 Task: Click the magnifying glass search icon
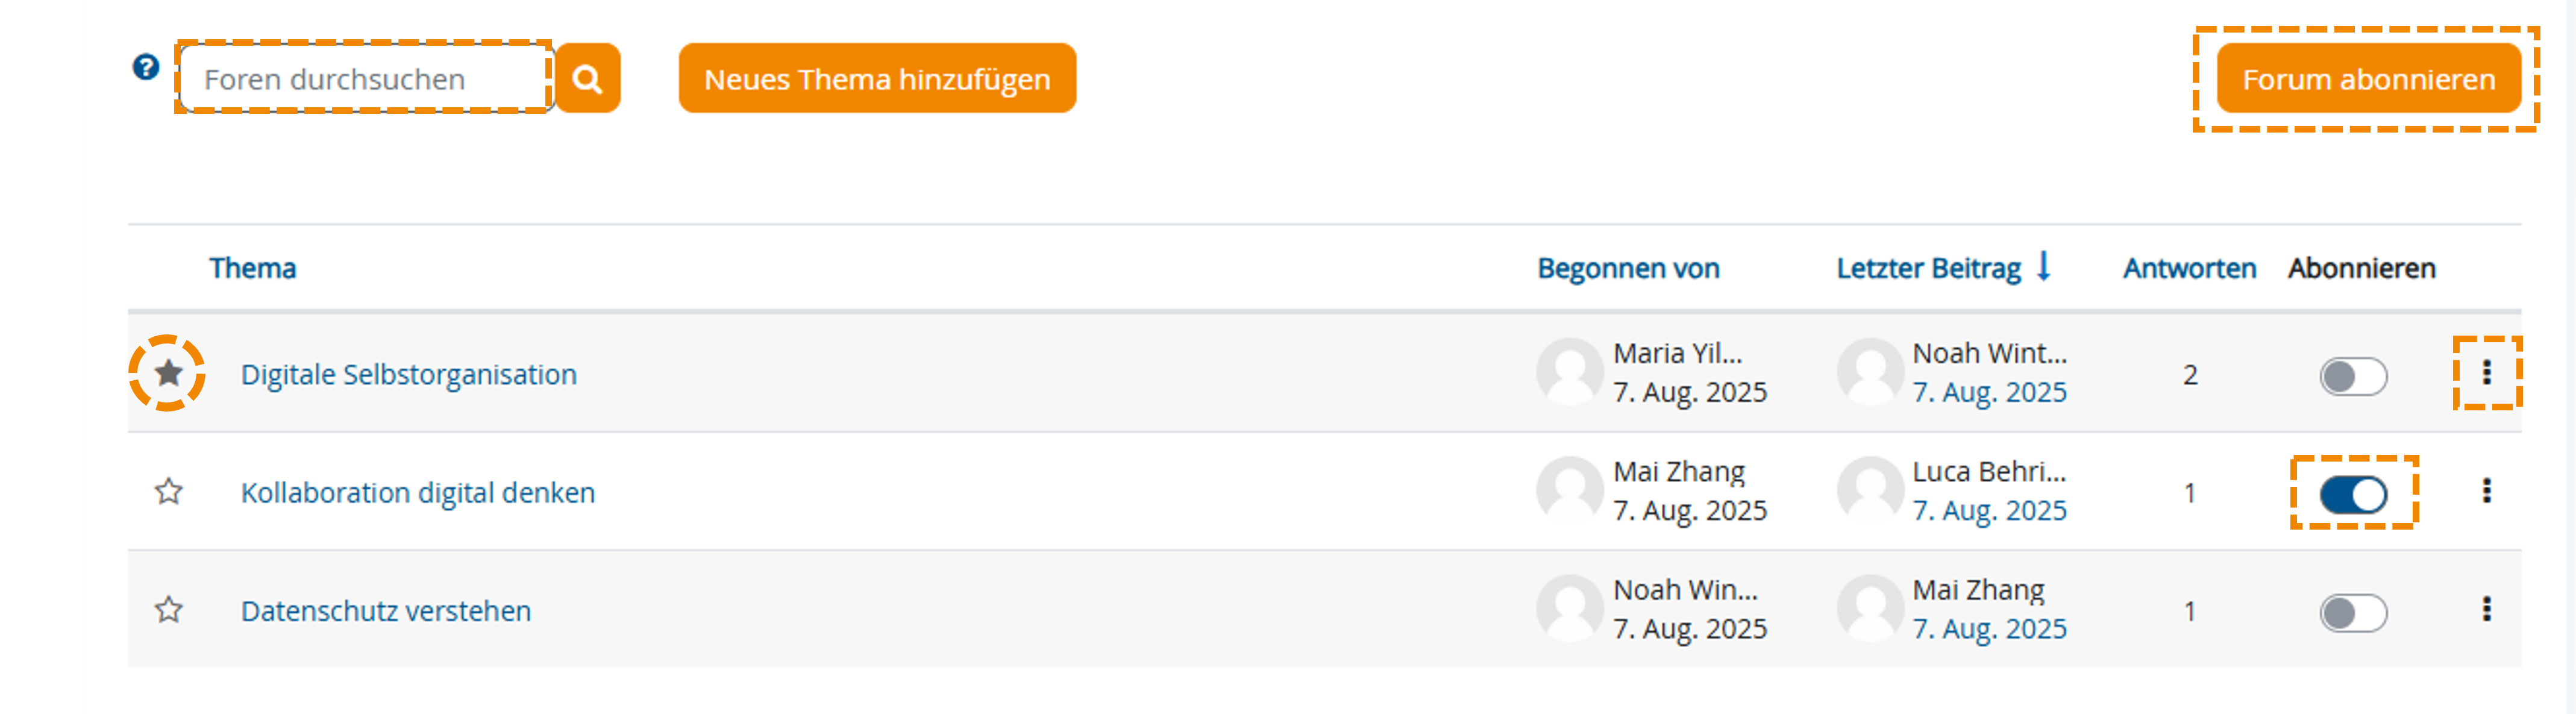[x=588, y=78]
